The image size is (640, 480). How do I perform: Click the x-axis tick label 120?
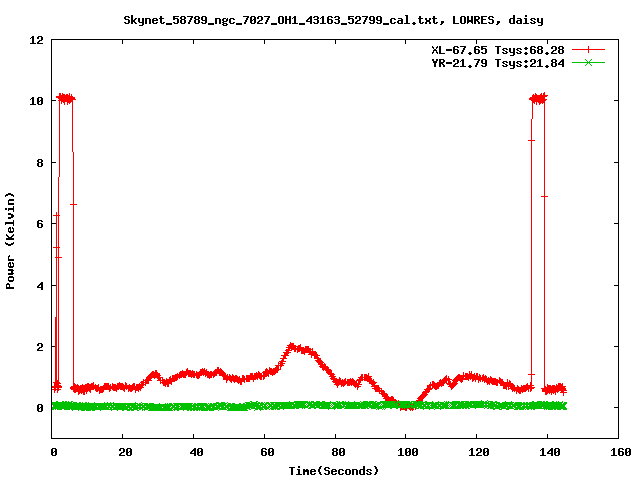(479, 452)
